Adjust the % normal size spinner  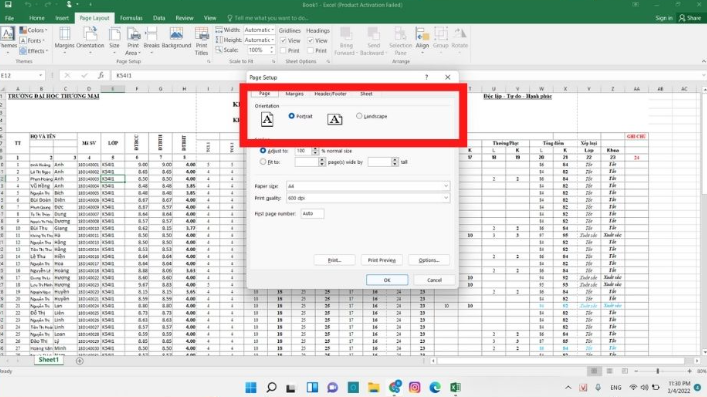315,151
